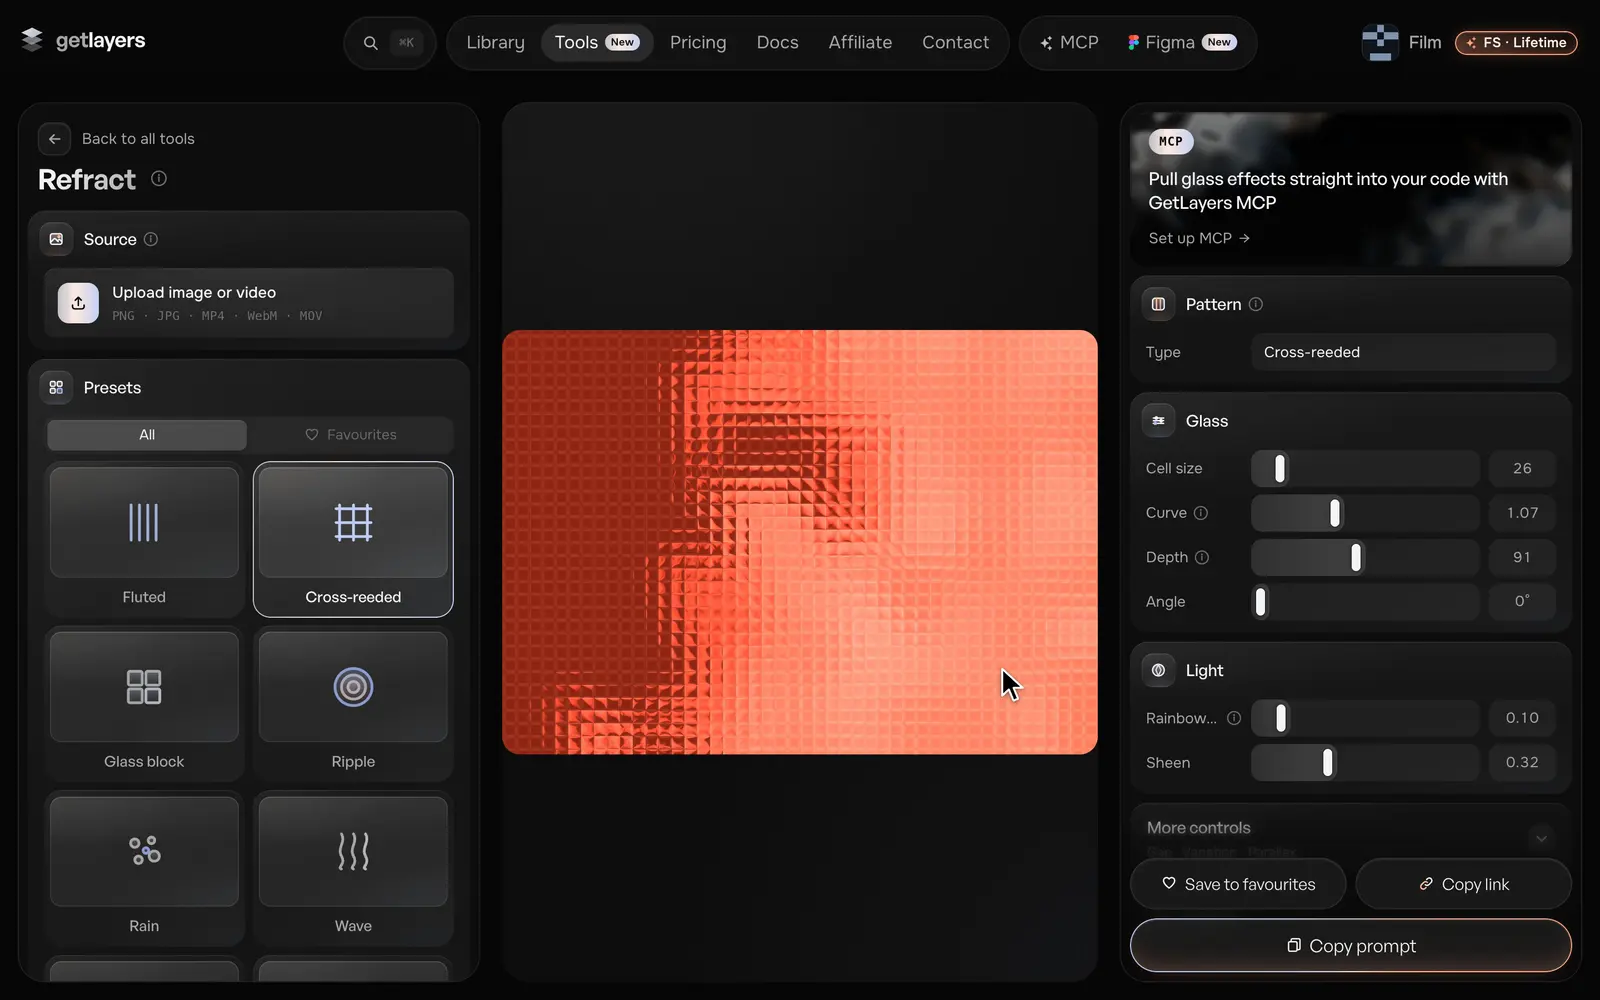Viewport: 1600px width, 1000px height.
Task: Follow the Set up MCP link
Action: 1199,238
